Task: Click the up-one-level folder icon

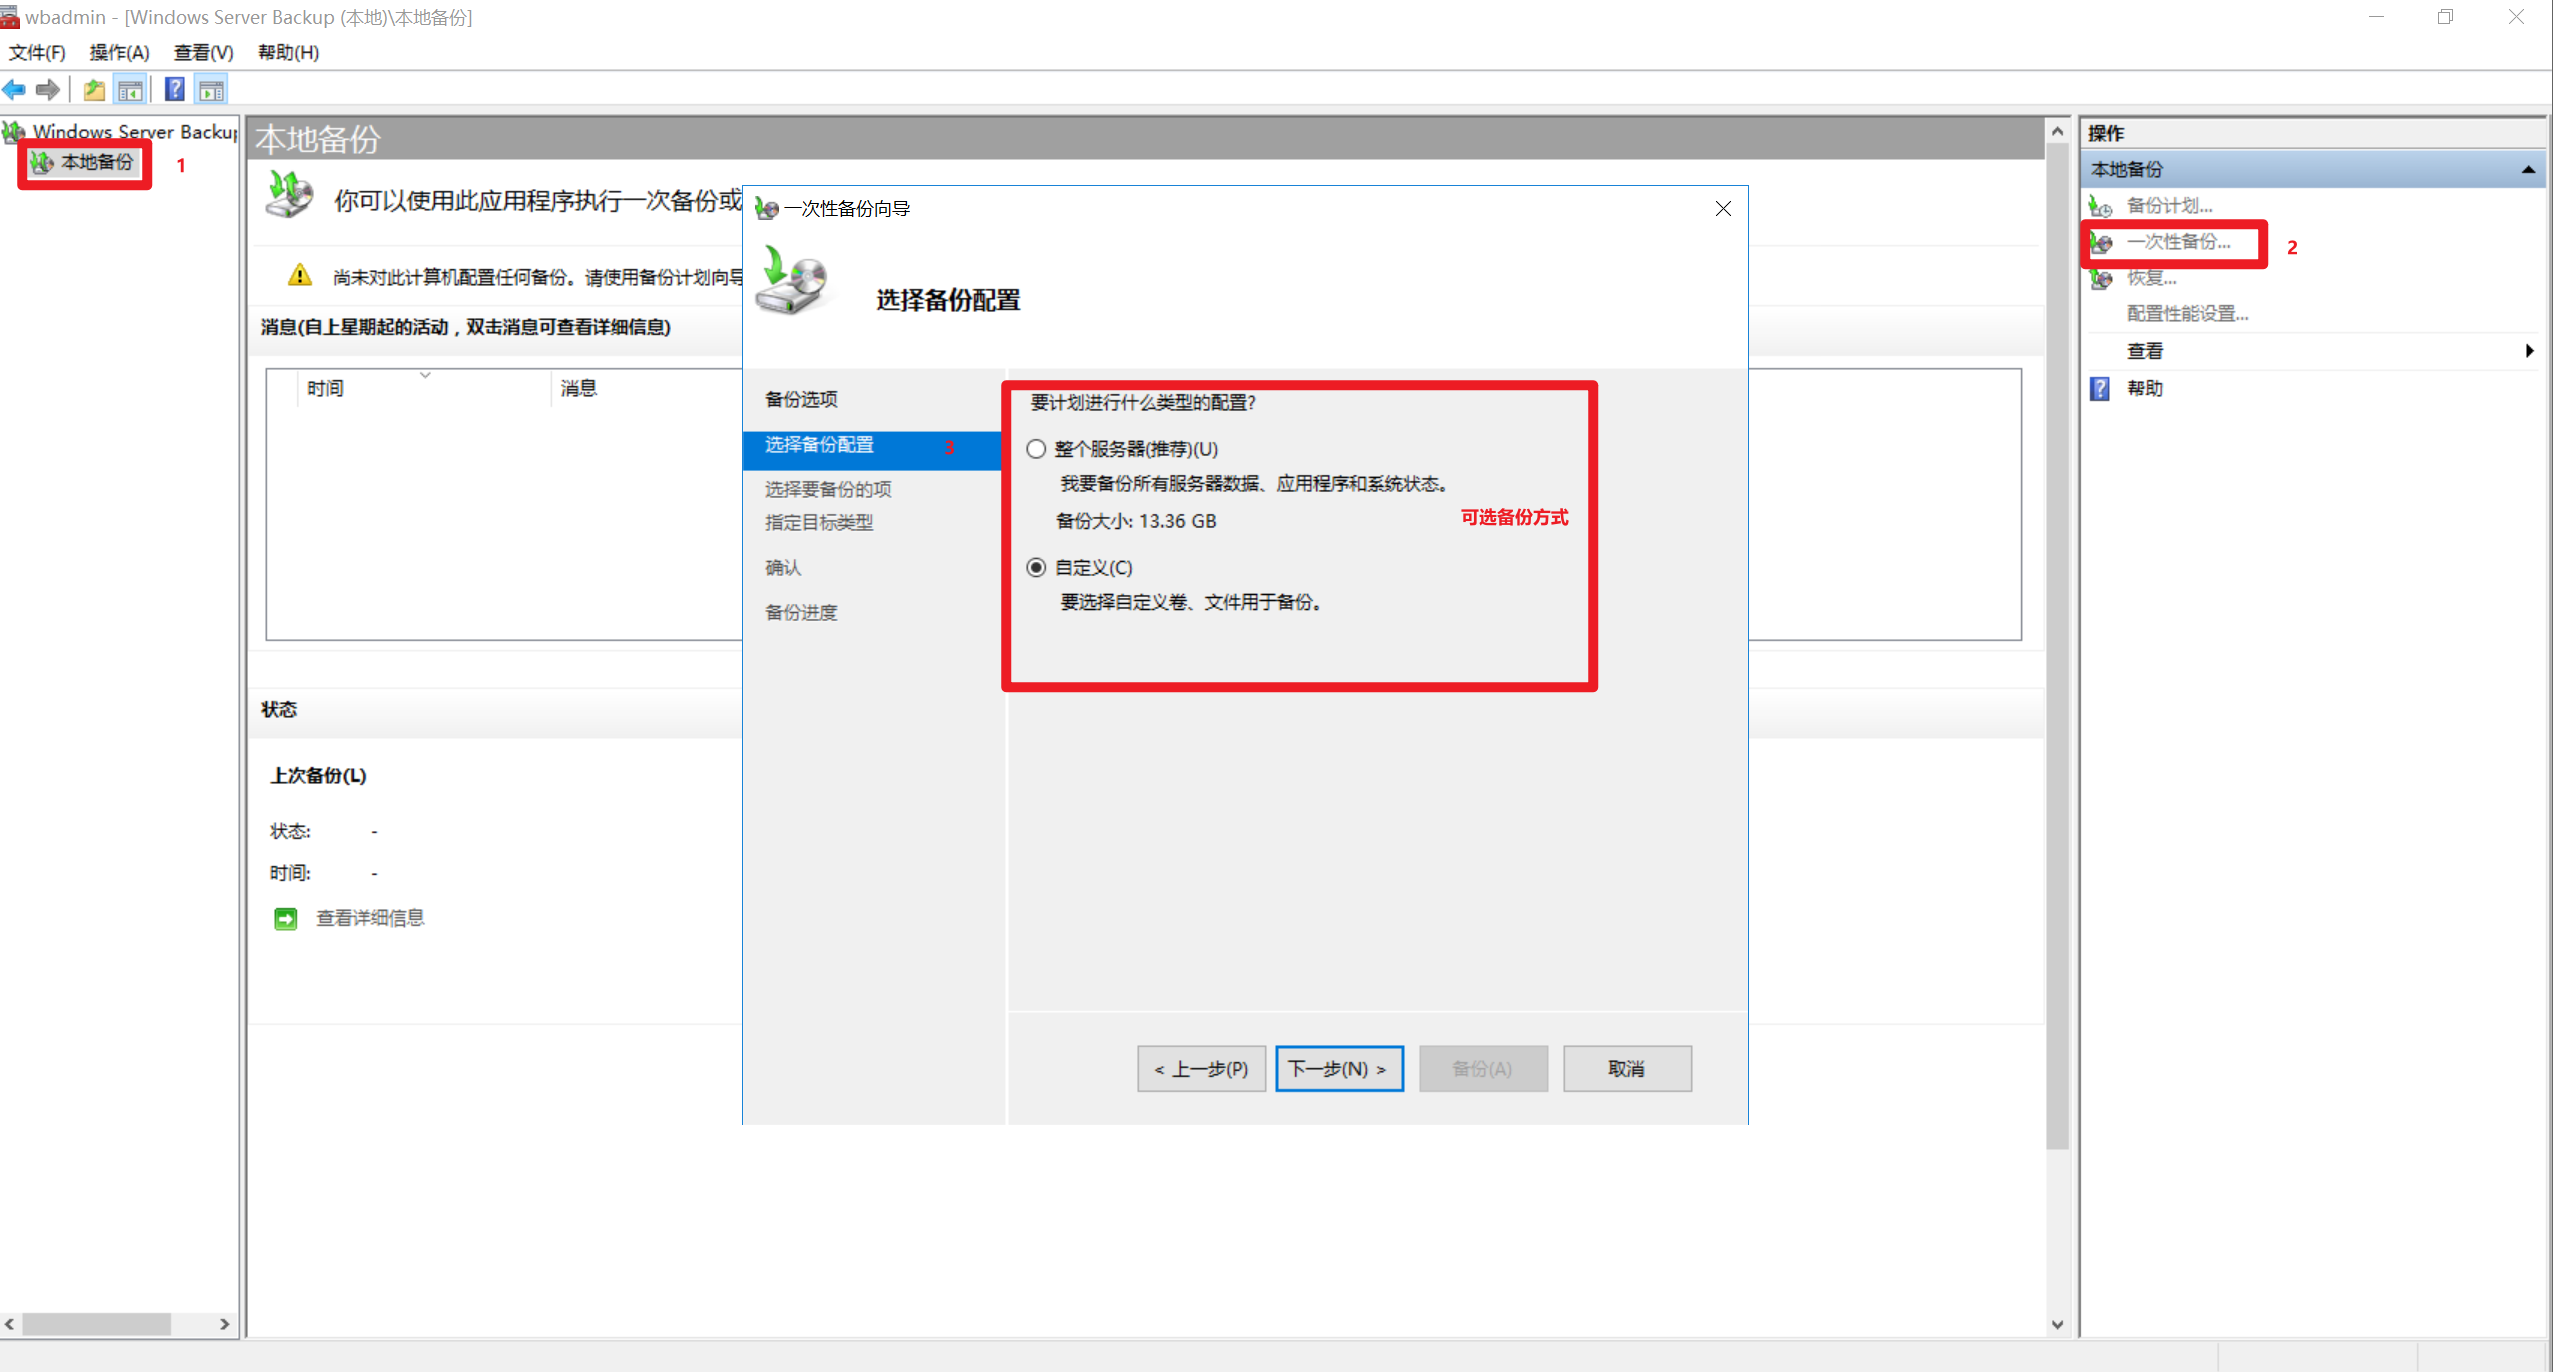Action: pyautogui.click(x=94, y=90)
